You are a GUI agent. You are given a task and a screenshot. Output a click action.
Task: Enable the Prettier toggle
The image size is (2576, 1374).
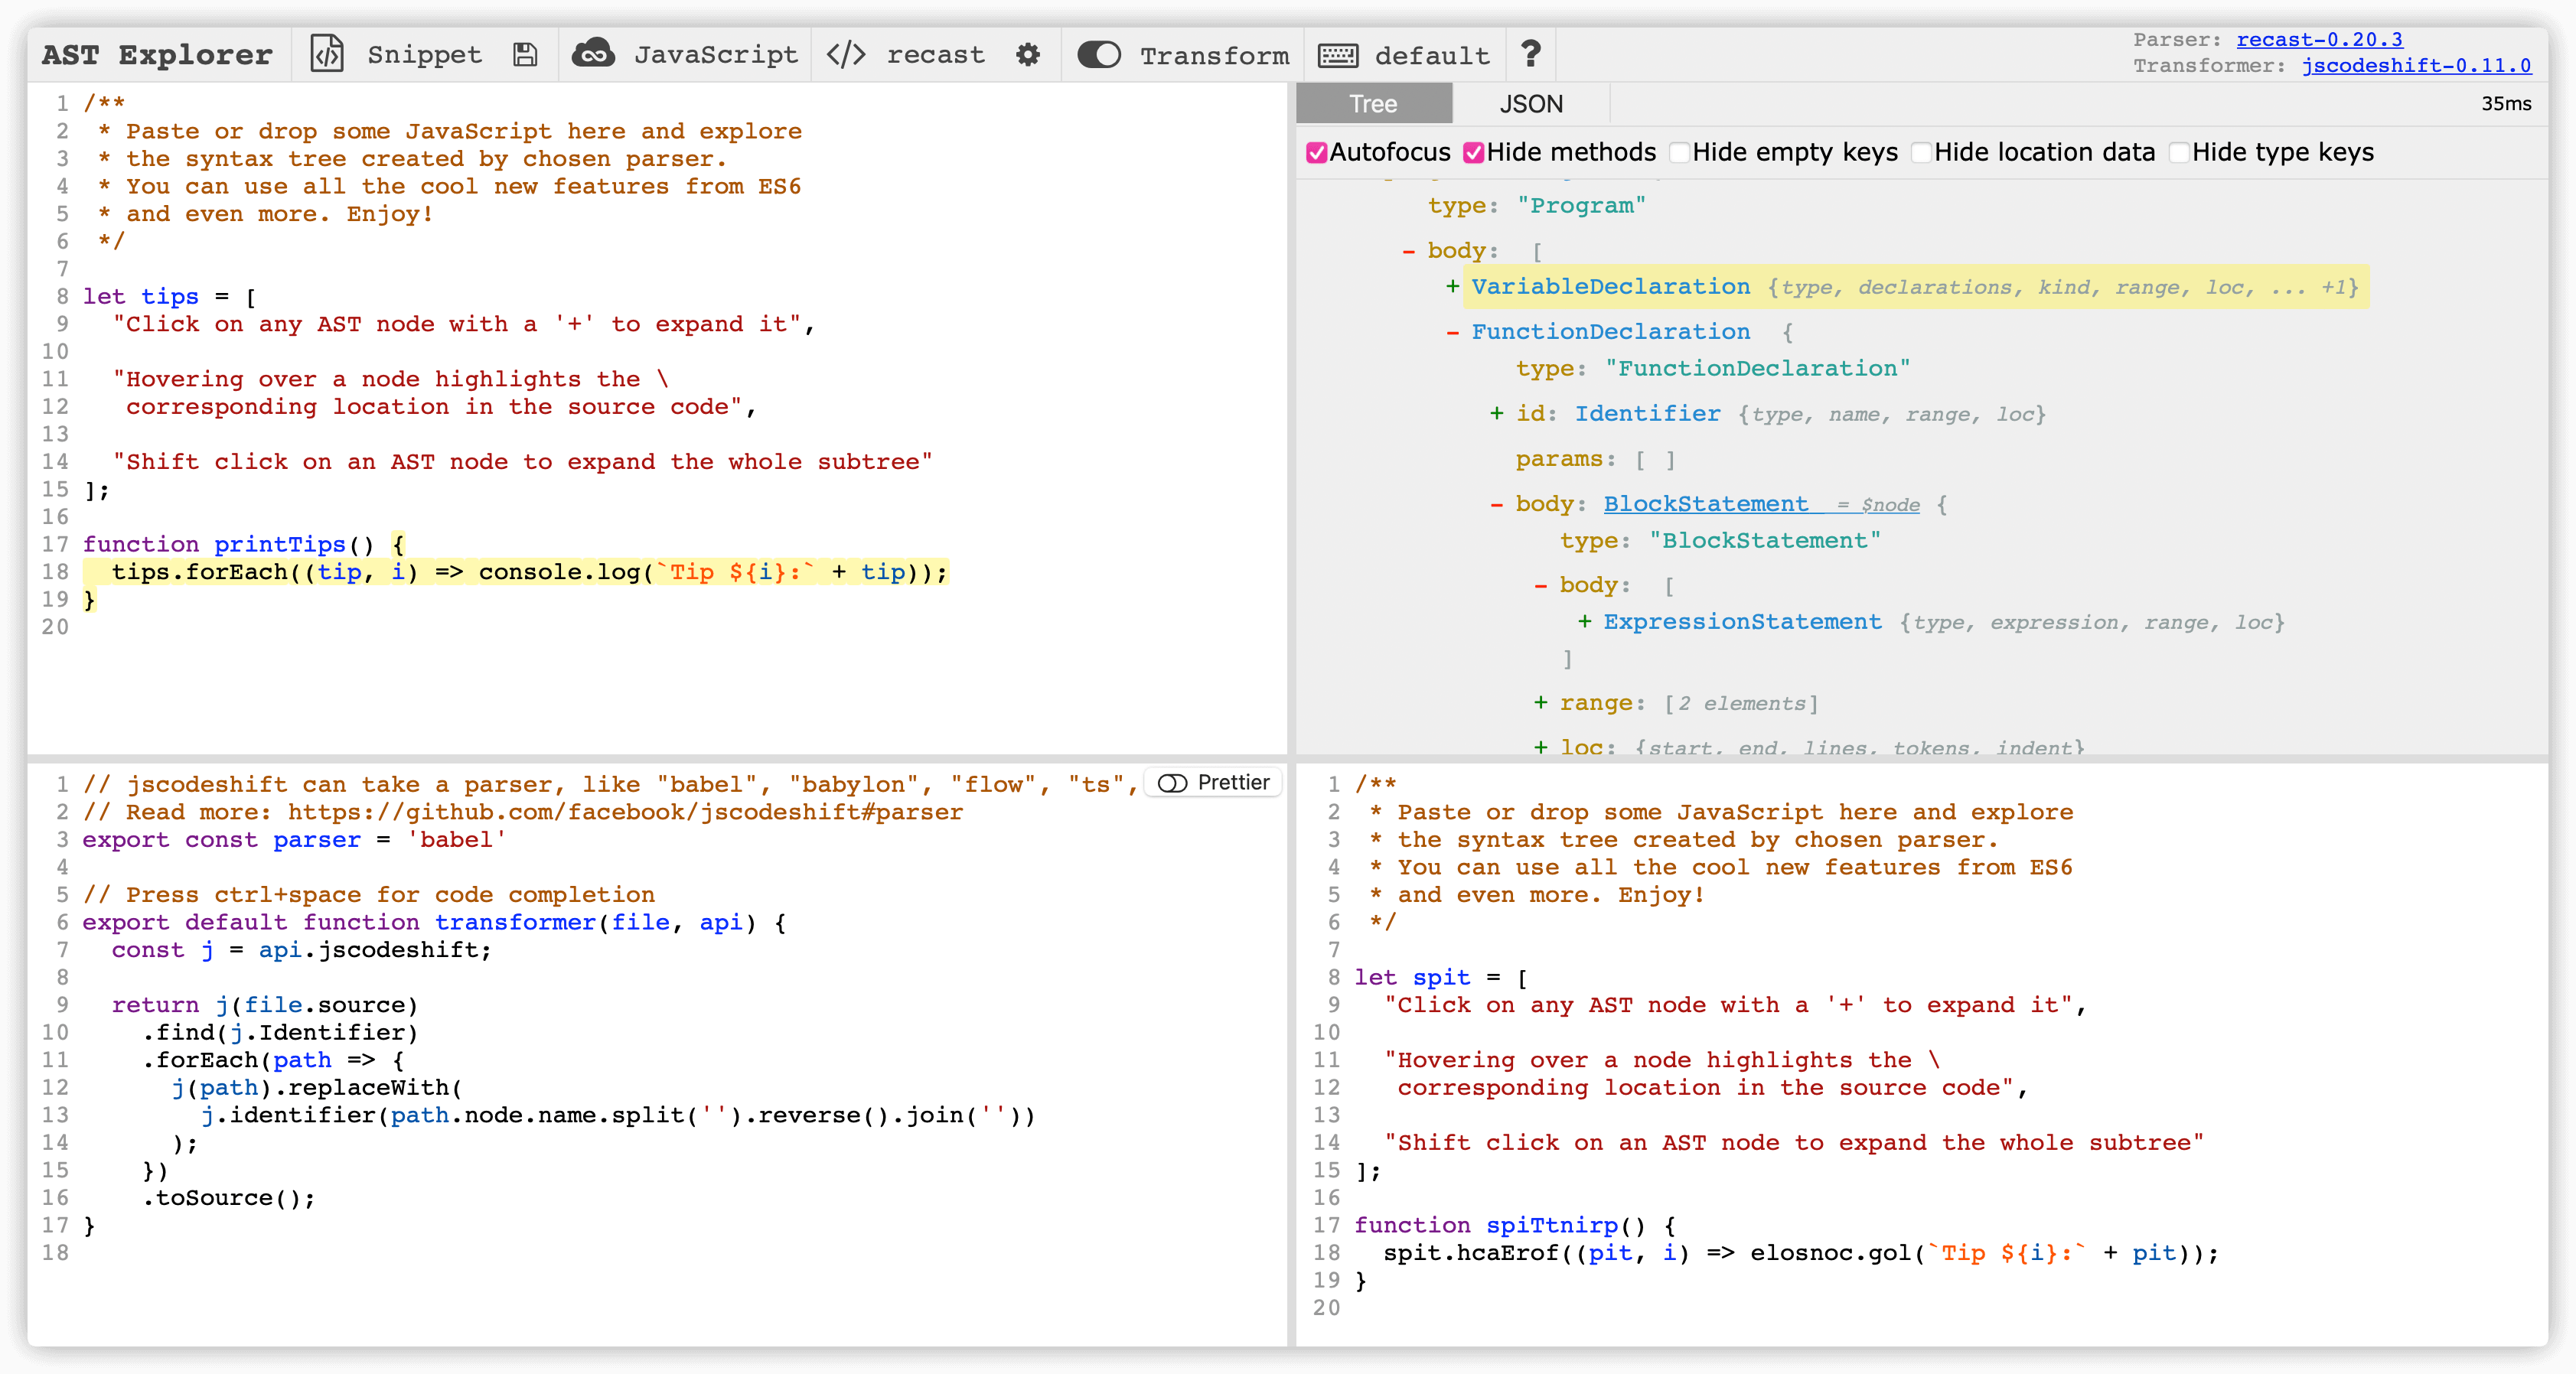click(x=1172, y=783)
